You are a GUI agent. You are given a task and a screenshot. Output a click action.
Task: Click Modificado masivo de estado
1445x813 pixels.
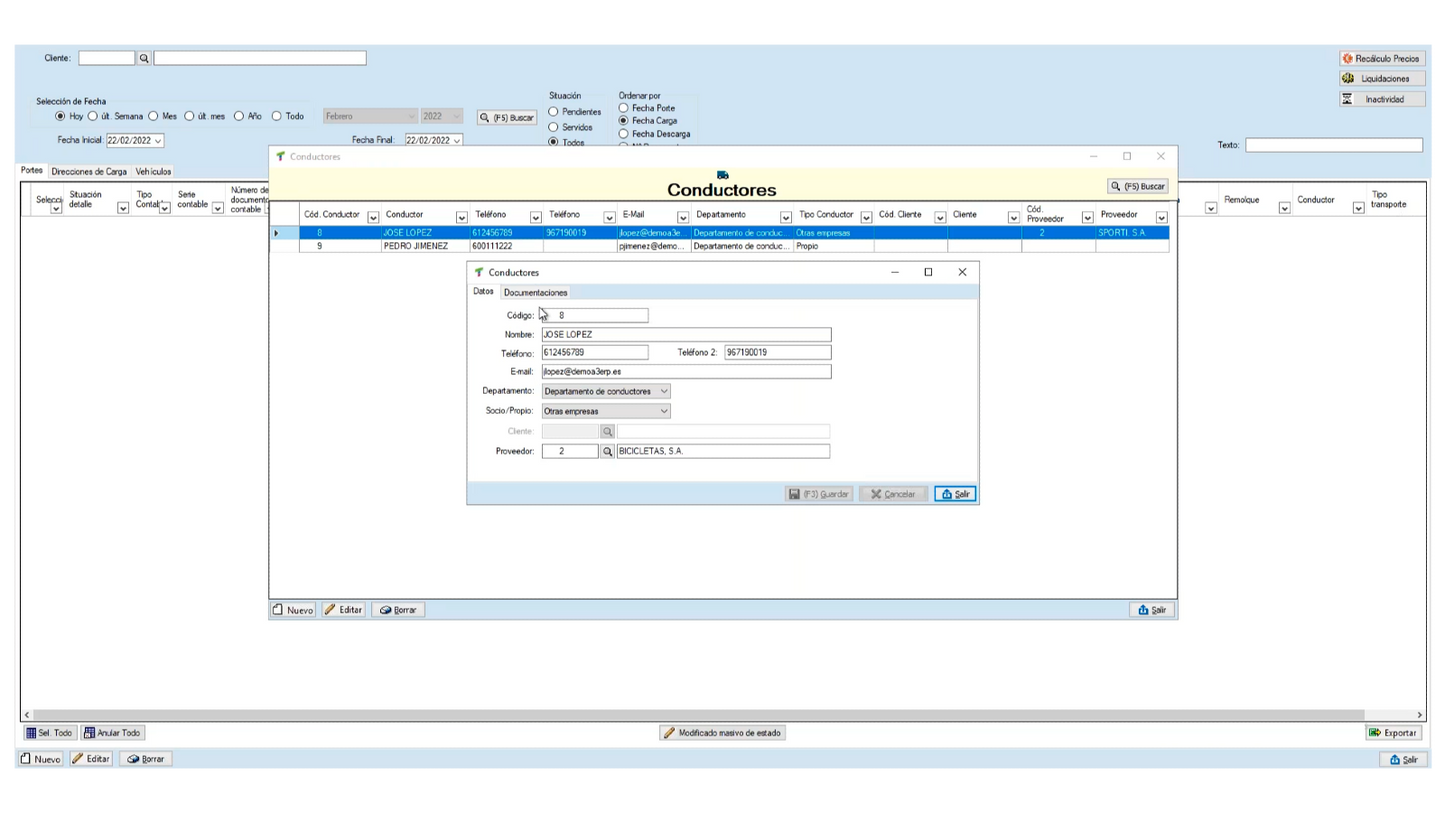pyautogui.click(x=722, y=733)
